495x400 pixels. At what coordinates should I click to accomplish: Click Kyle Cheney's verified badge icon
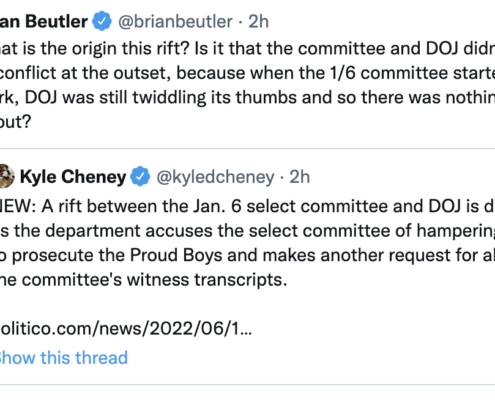pos(140,176)
